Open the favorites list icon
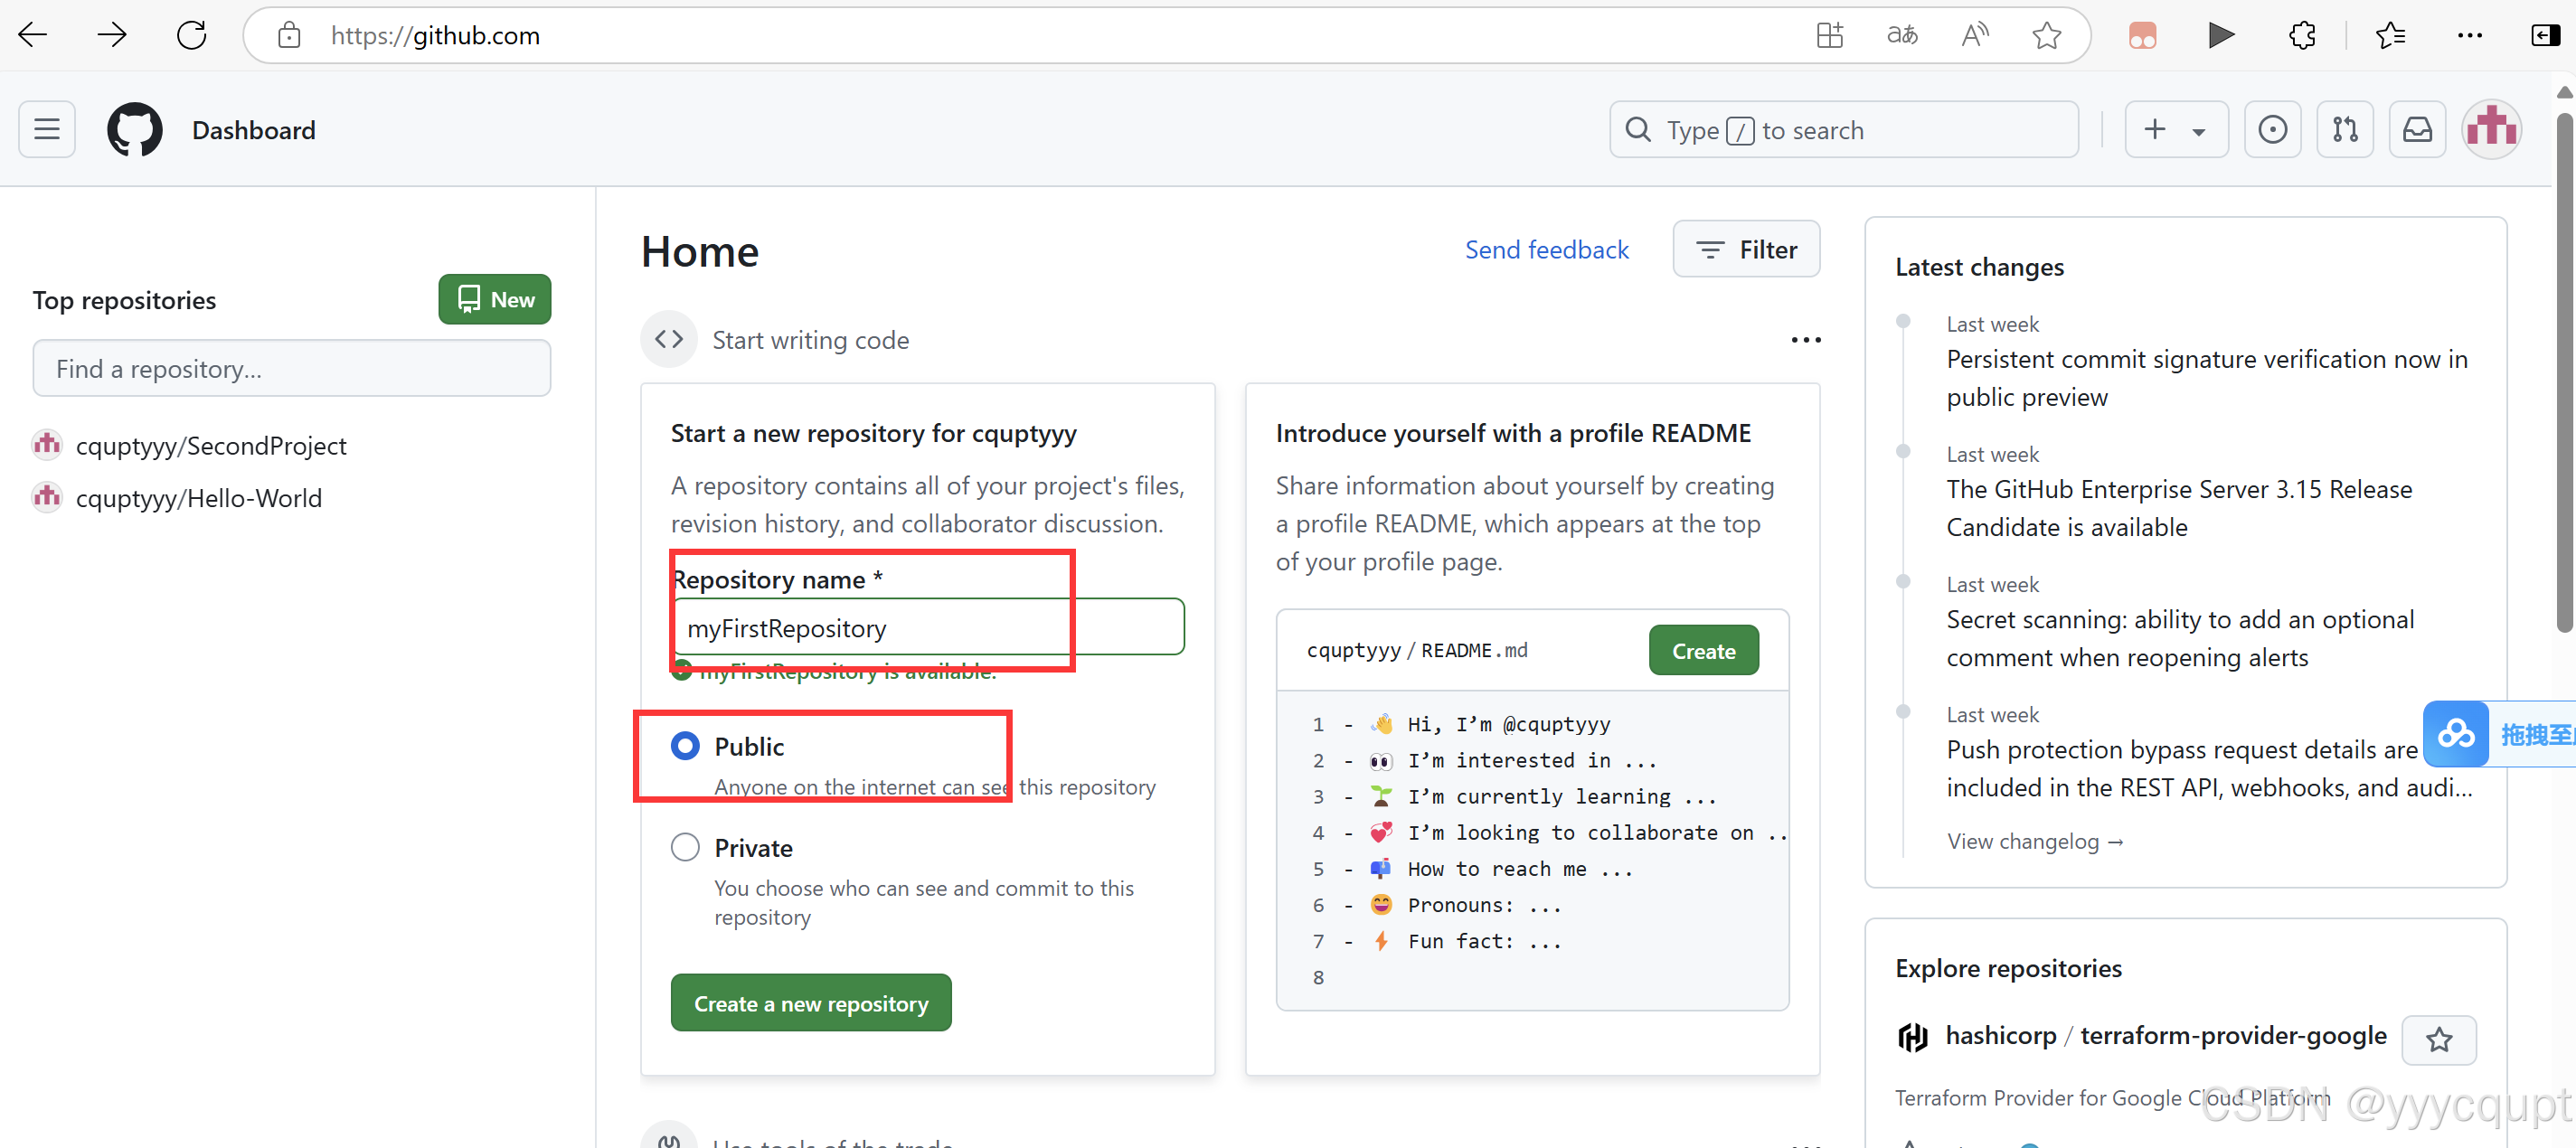The image size is (2576, 1148). [2390, 36]
